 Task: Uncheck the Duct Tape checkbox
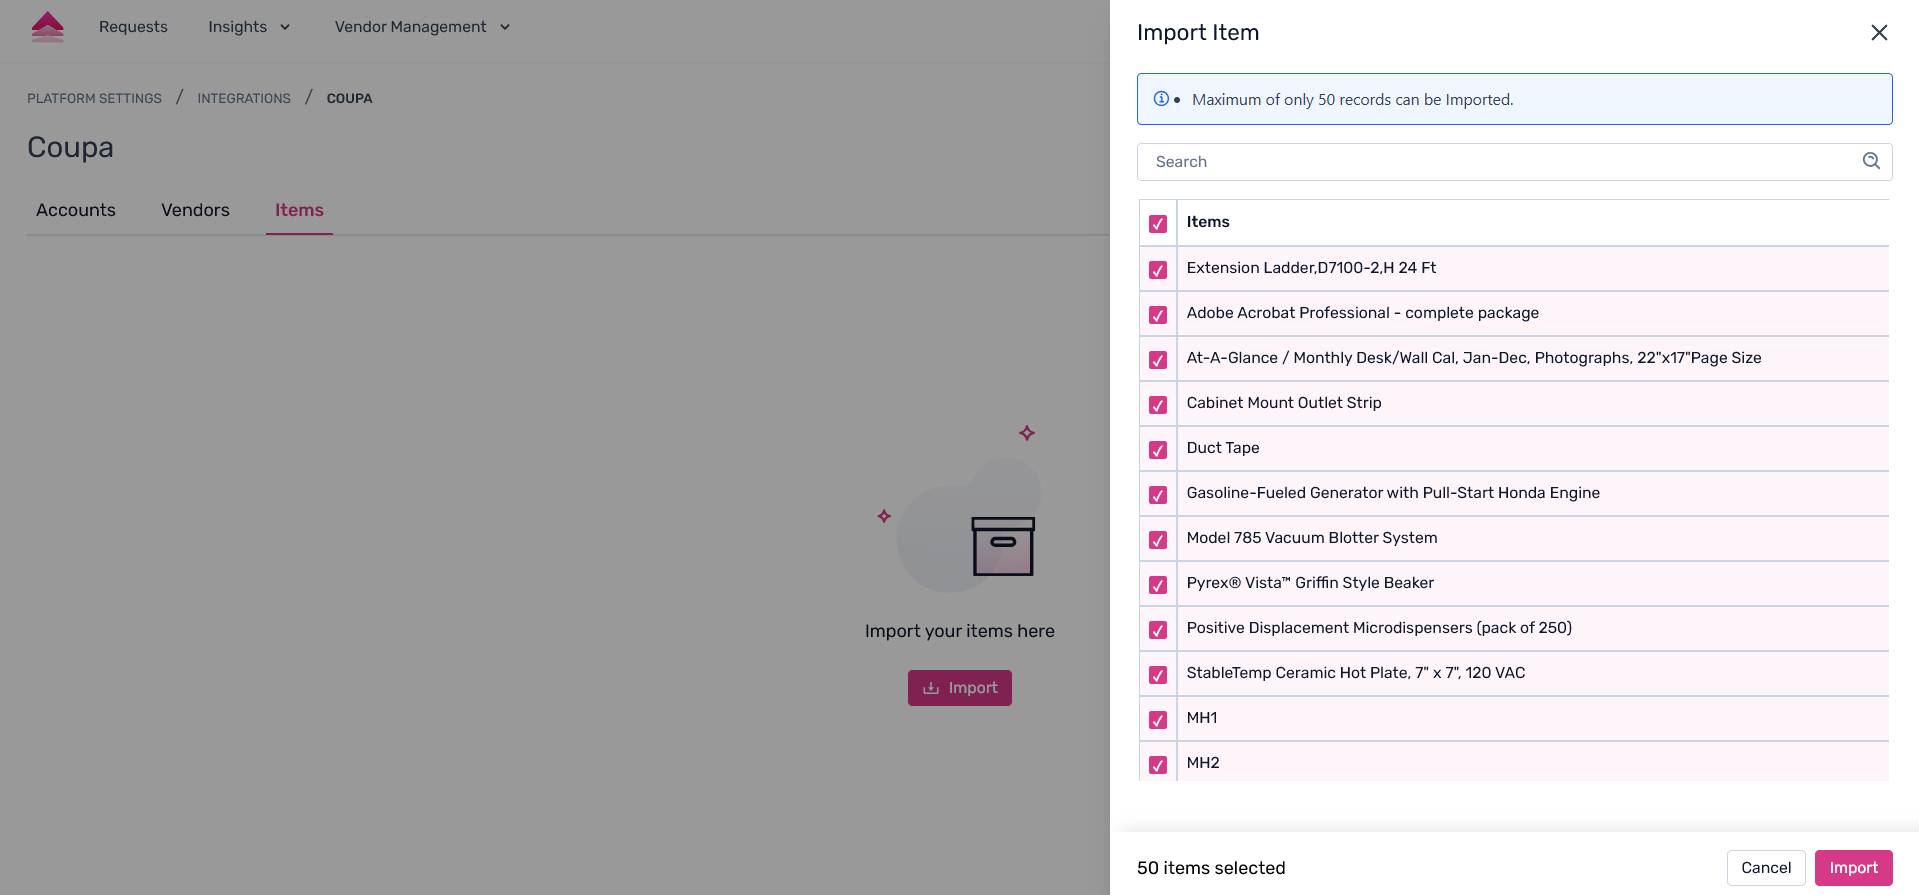[1158, 450]
